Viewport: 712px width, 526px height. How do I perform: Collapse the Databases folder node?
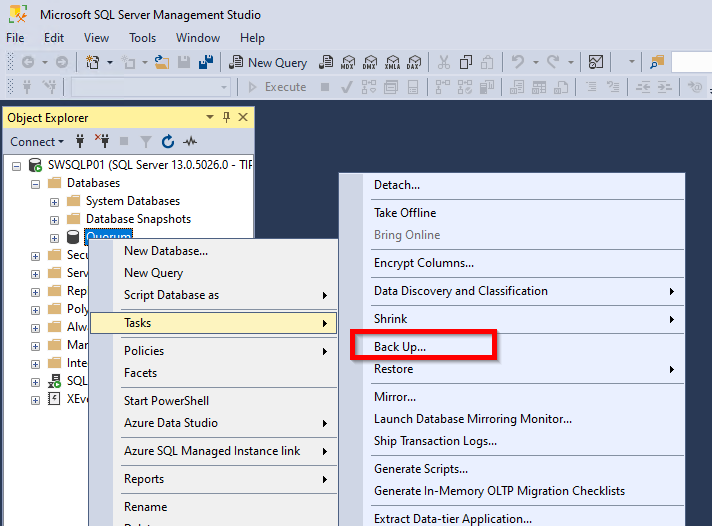(35, 184)
